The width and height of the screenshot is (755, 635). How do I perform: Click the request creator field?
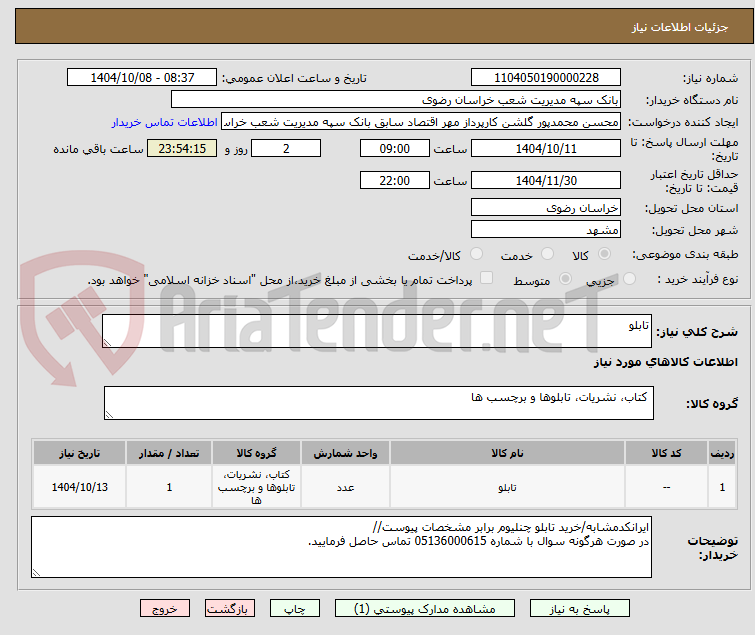point(421,122)
